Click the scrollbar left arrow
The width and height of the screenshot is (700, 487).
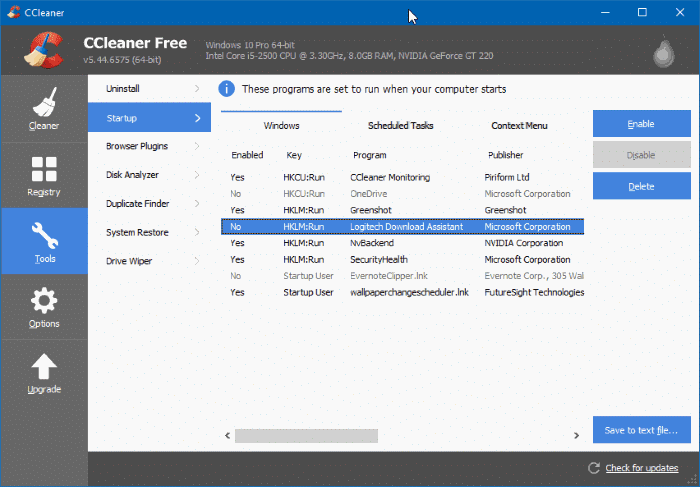[227, 436]
